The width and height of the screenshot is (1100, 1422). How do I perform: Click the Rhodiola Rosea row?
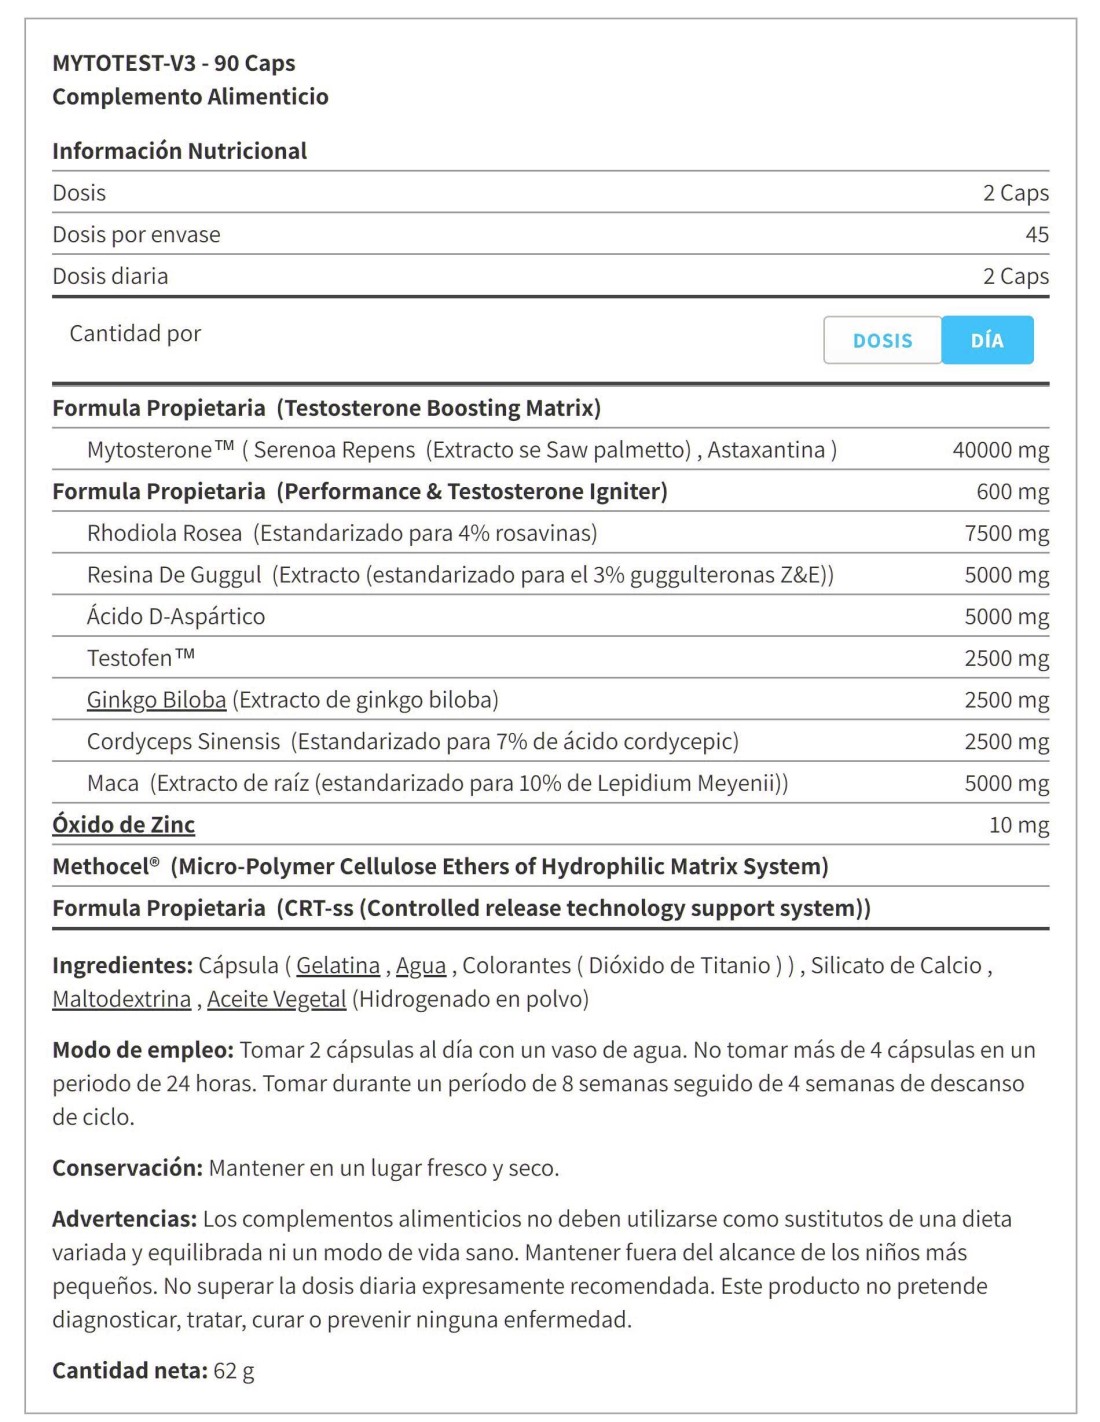point(550,533)
